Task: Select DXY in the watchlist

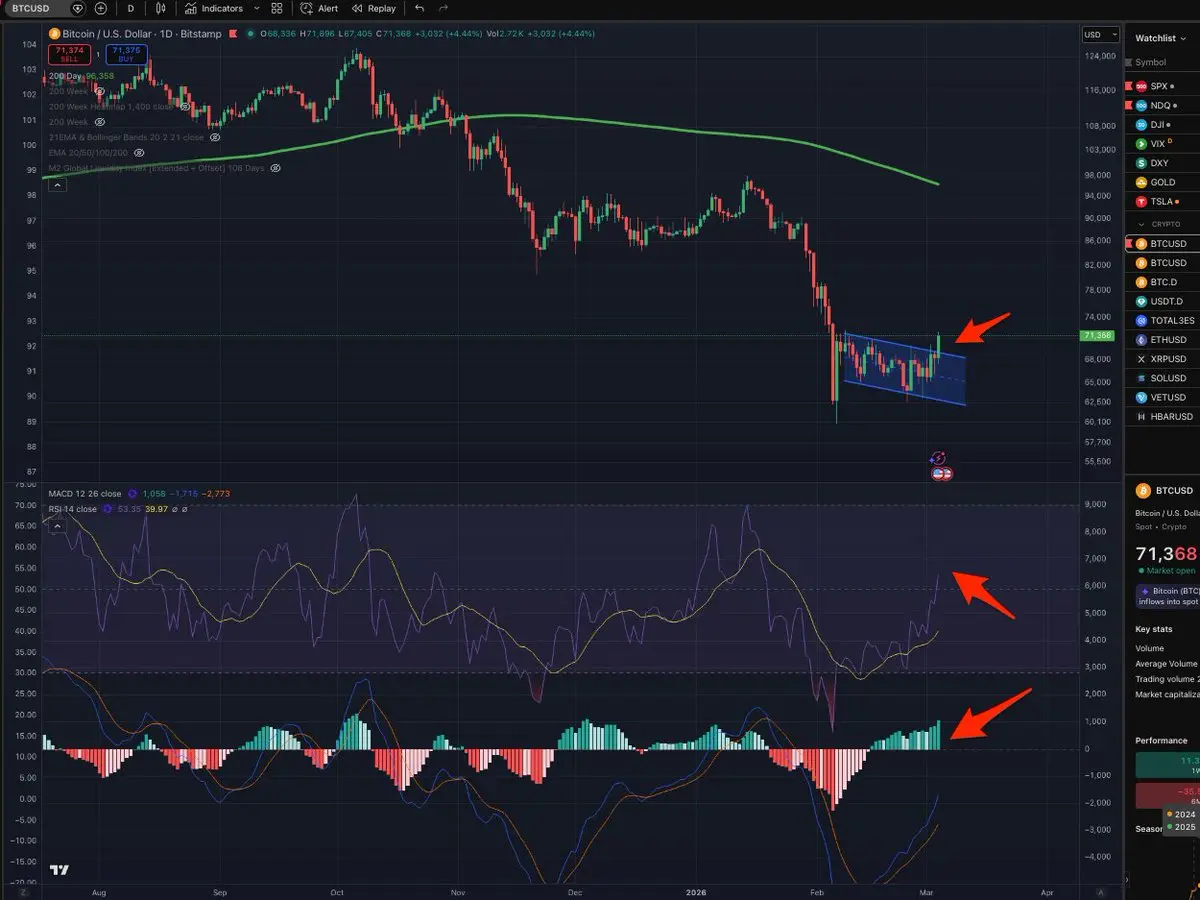Action: point(1162,163)
